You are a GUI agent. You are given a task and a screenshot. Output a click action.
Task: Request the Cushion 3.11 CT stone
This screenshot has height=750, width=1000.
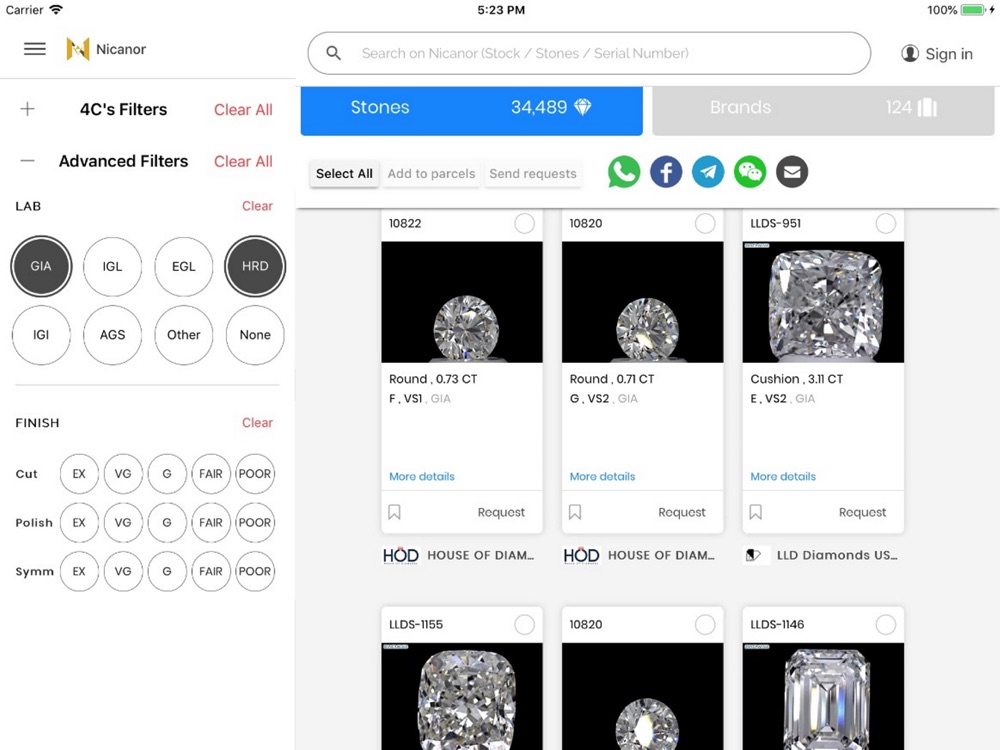click(x=862, y=512)
